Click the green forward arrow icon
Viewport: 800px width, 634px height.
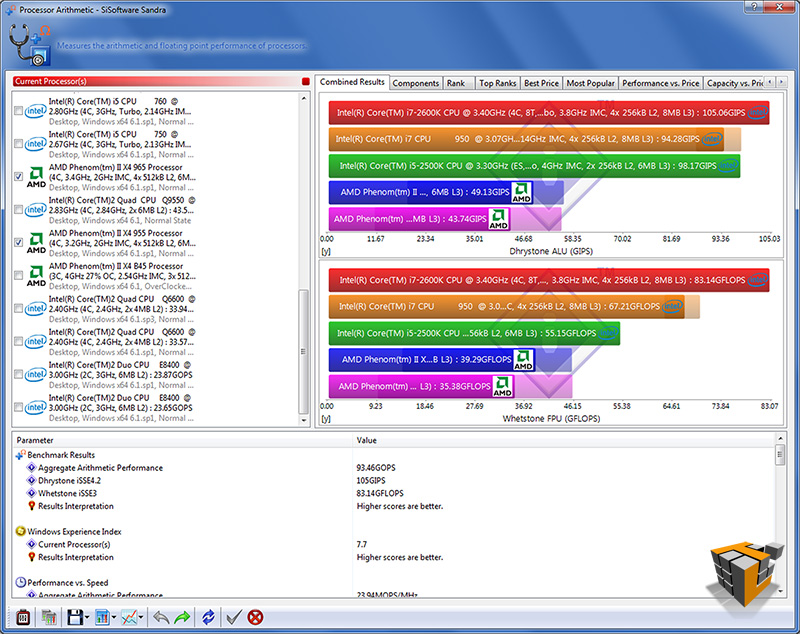[182, 617]
